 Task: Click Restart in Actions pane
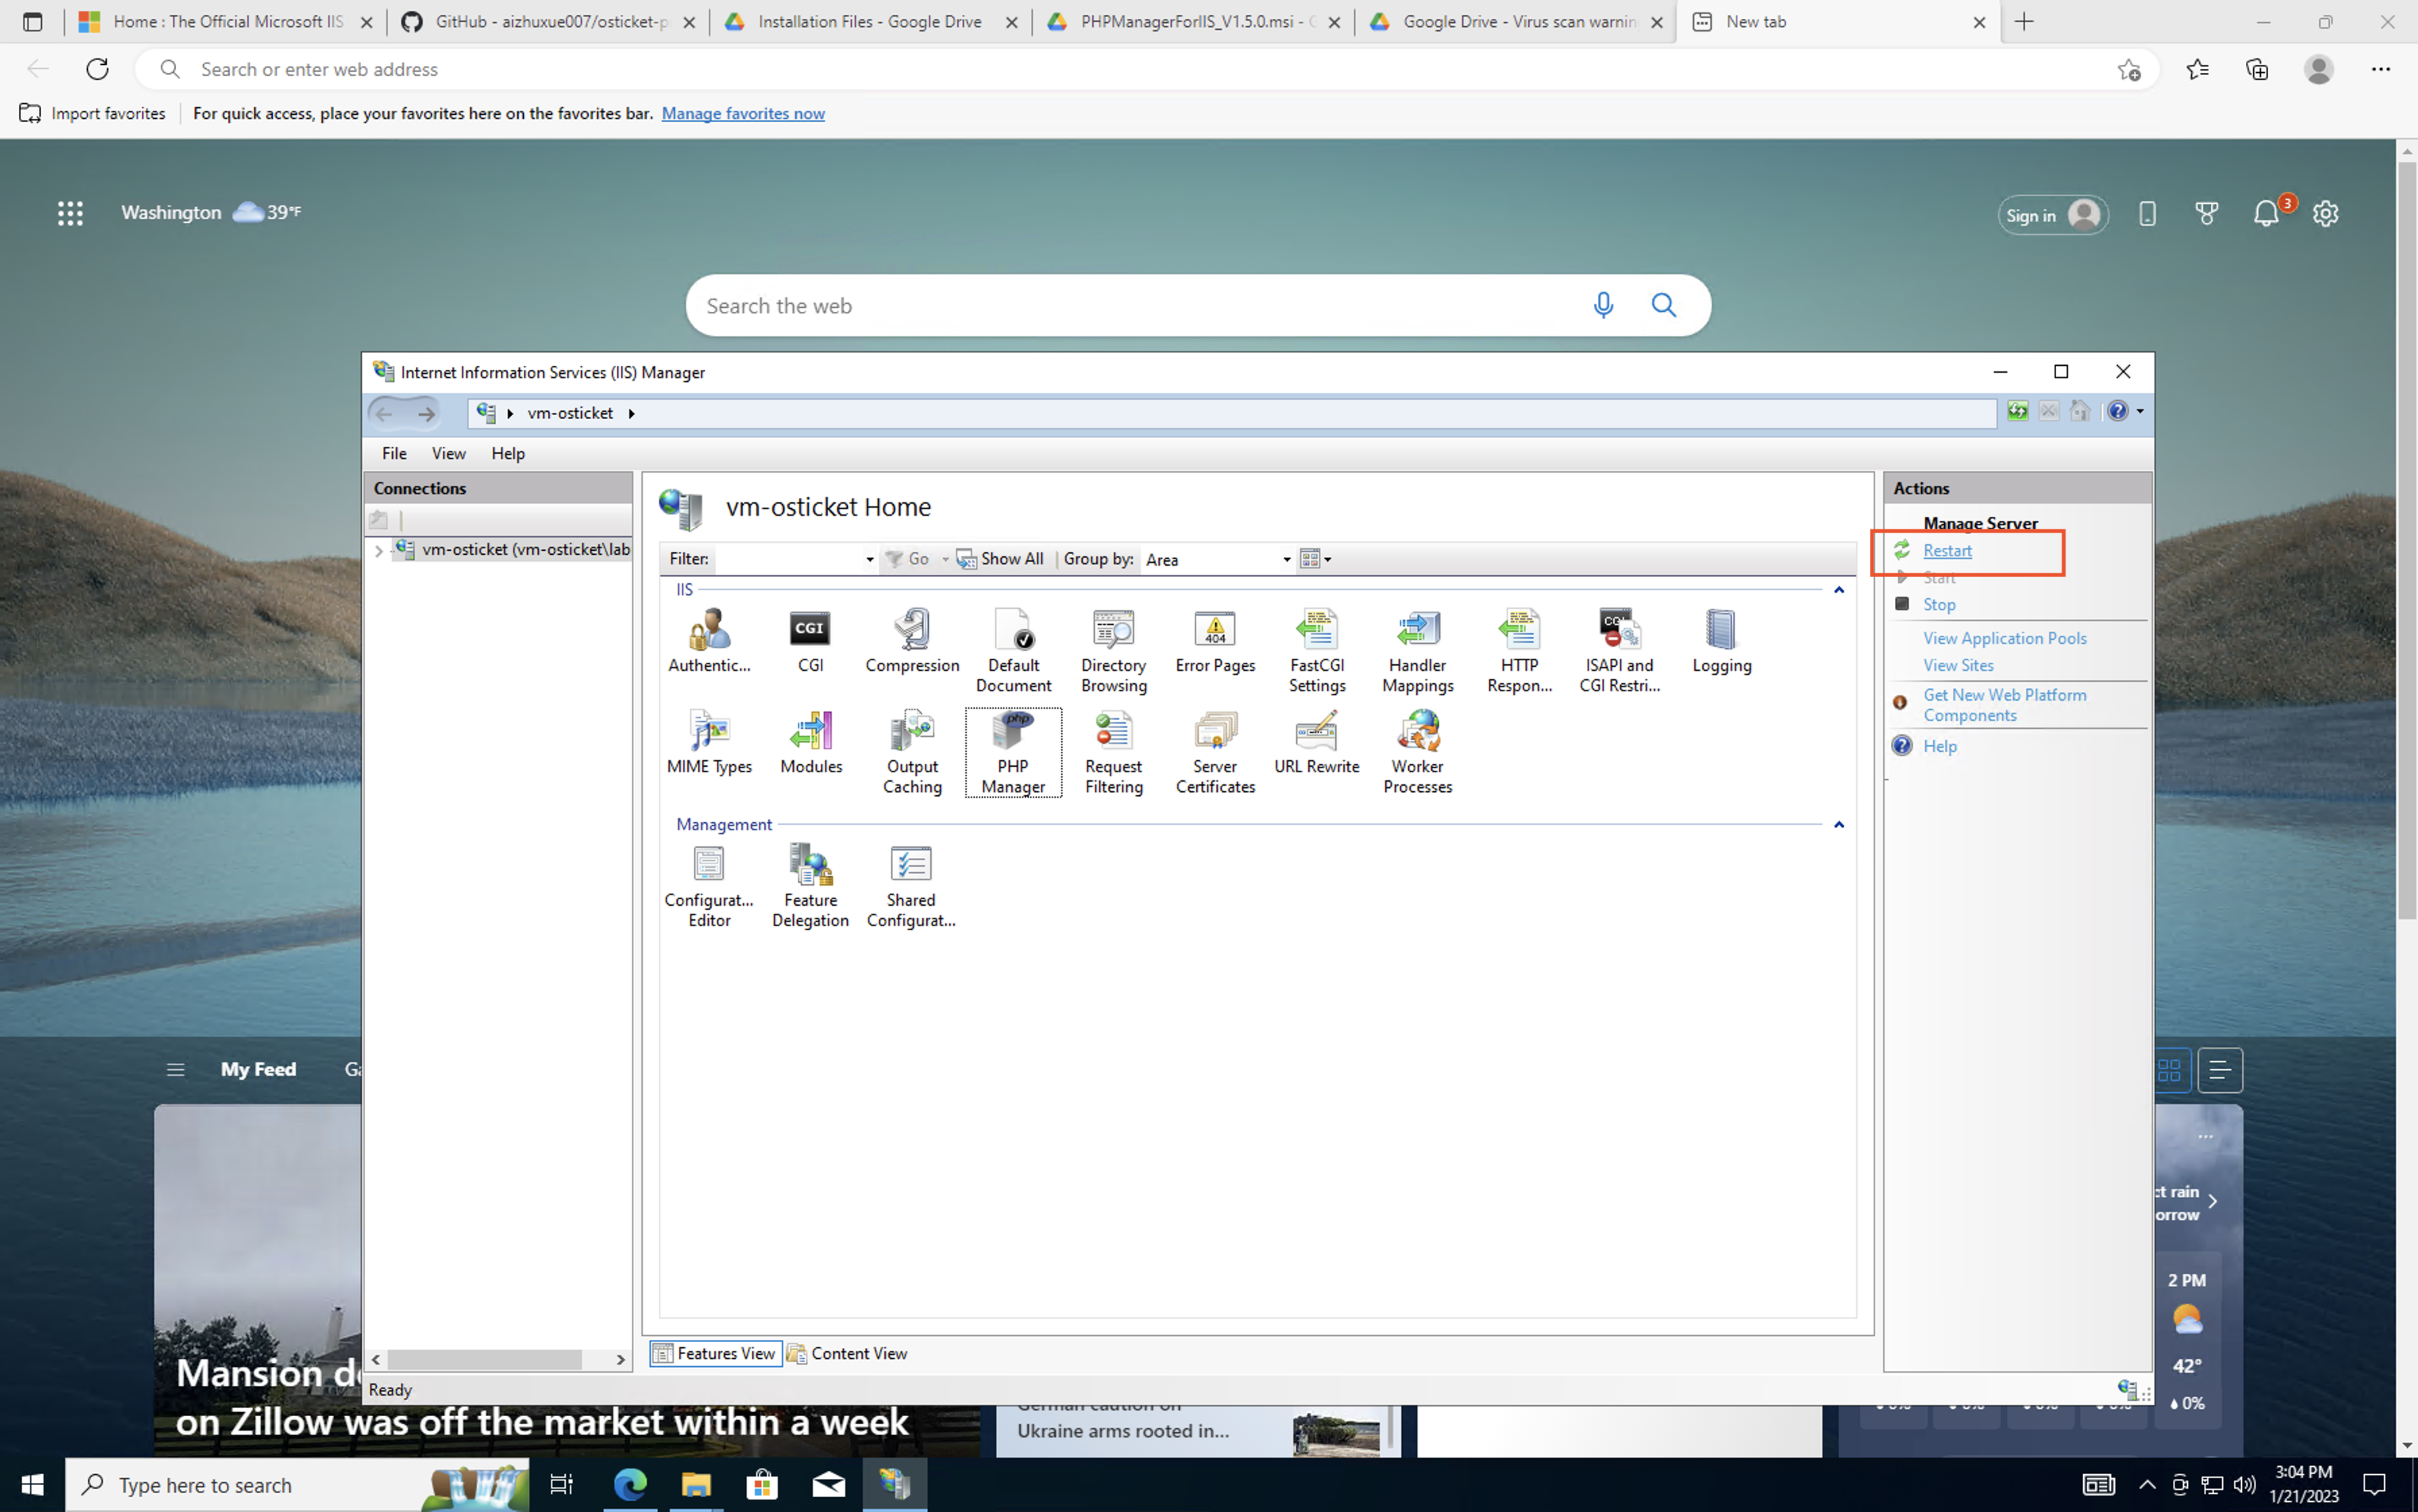coord(1947,551)
